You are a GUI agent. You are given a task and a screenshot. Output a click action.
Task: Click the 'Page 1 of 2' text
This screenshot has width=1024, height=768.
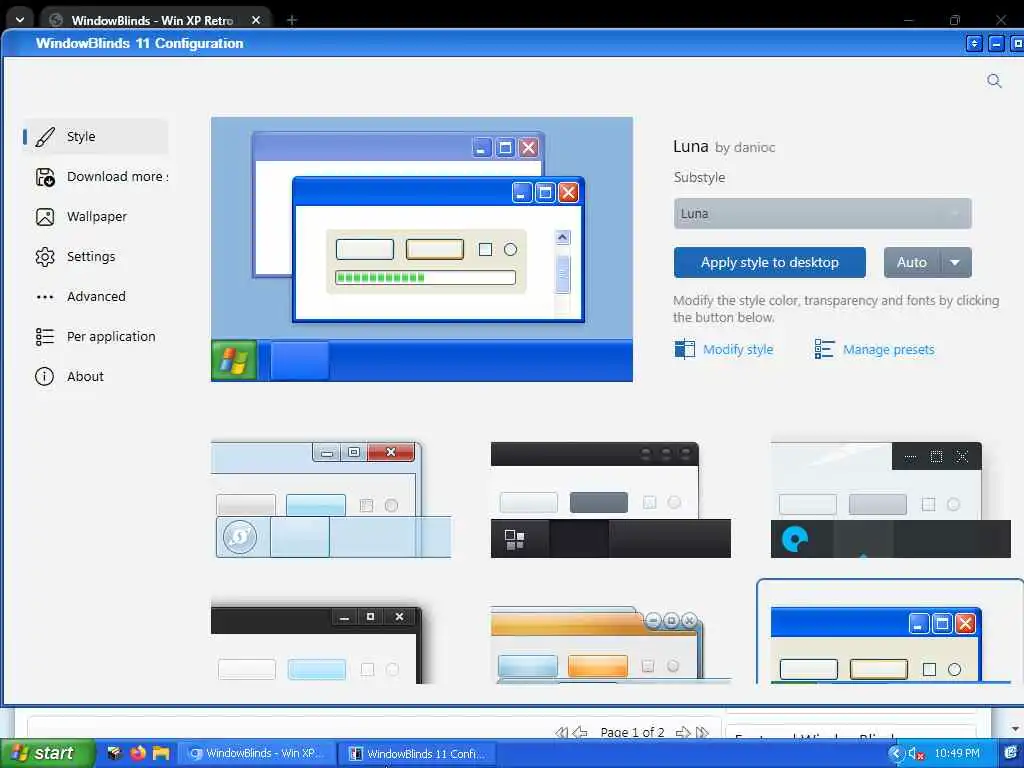[x=632, y=733]
